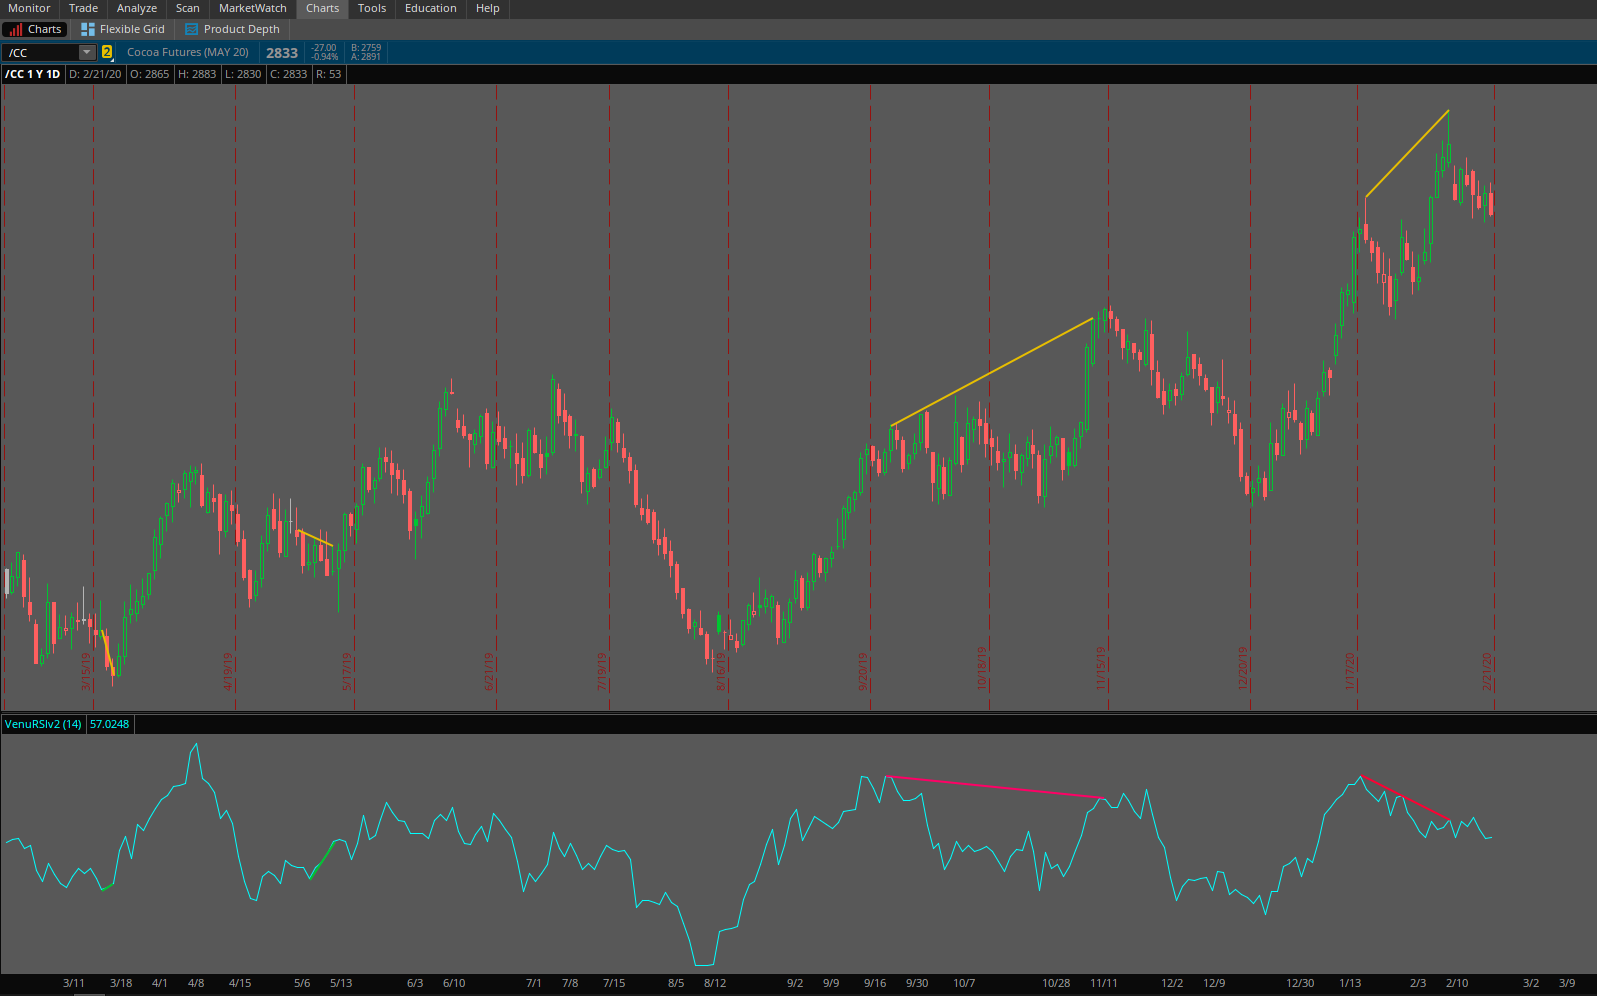Select the long yellow trendline ending near 11/15/19
The height and width of the screenshot is (996, 1597).
coord(991,373)
